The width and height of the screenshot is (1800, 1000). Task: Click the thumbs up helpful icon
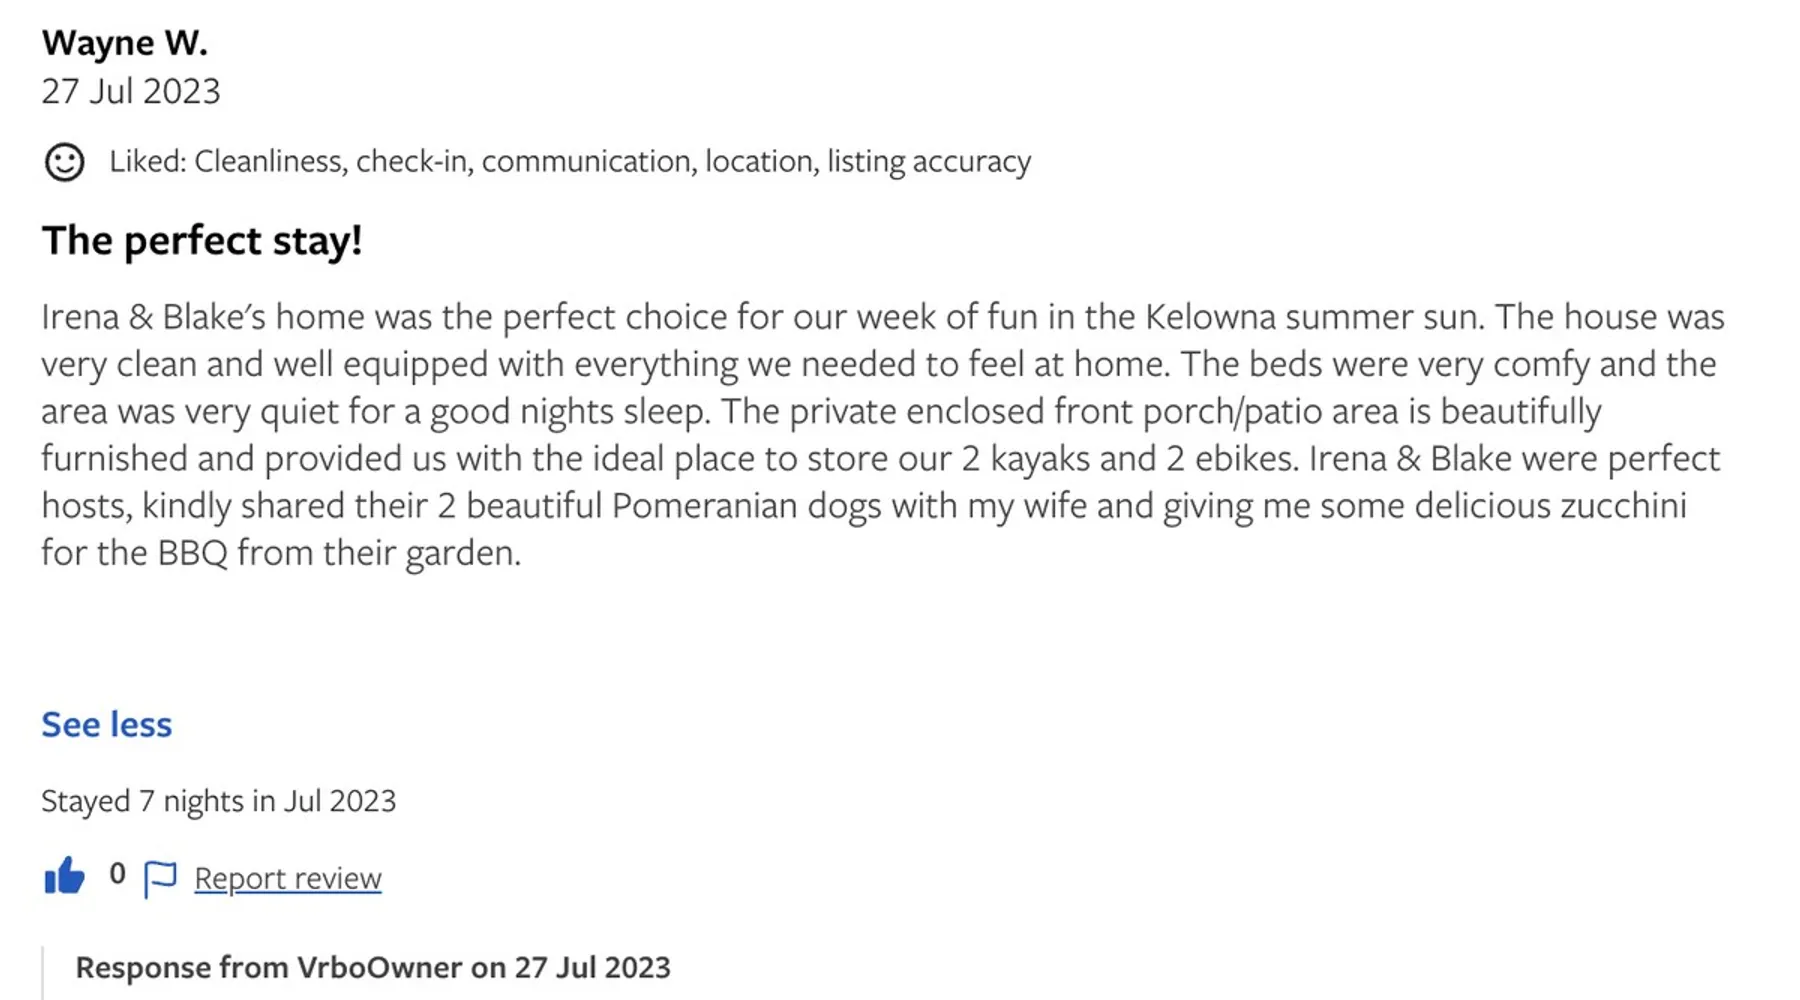pos(65,877)
